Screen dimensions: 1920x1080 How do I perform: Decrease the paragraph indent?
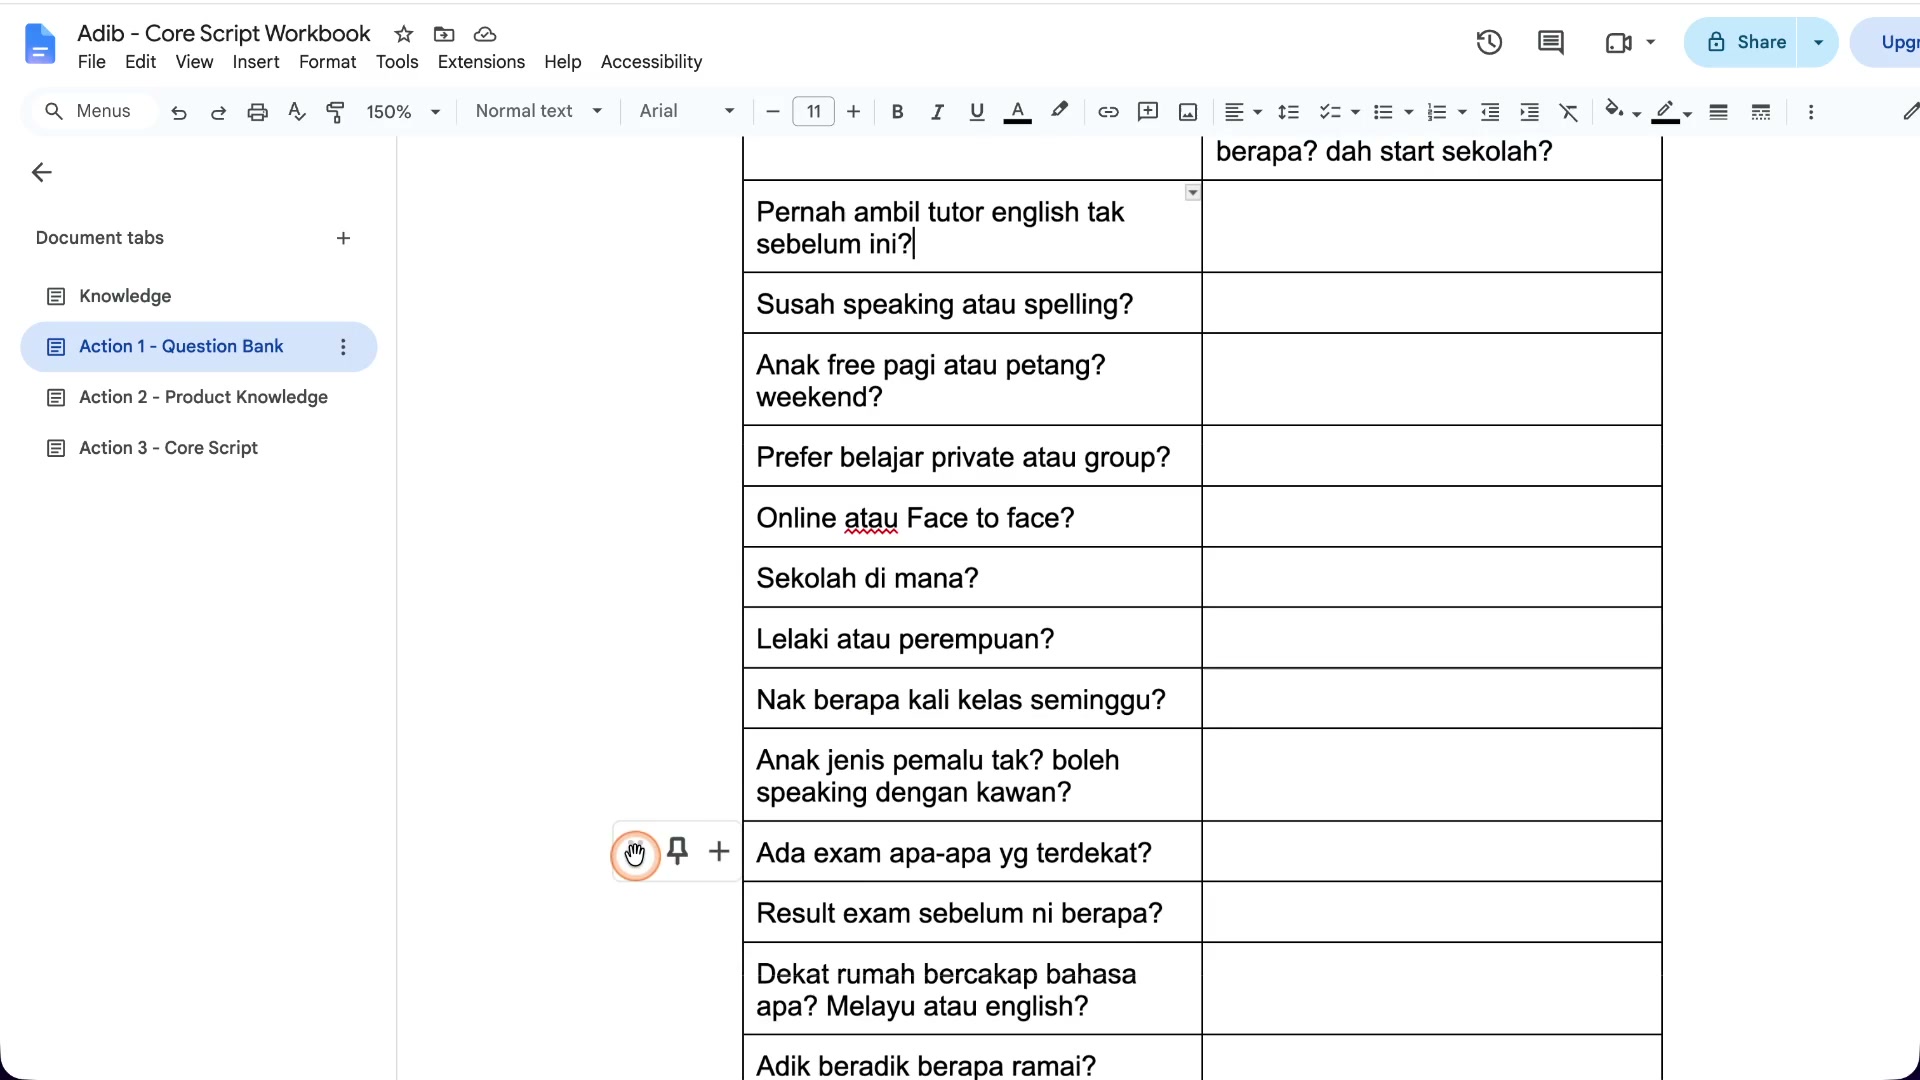tap(1490, 112)
